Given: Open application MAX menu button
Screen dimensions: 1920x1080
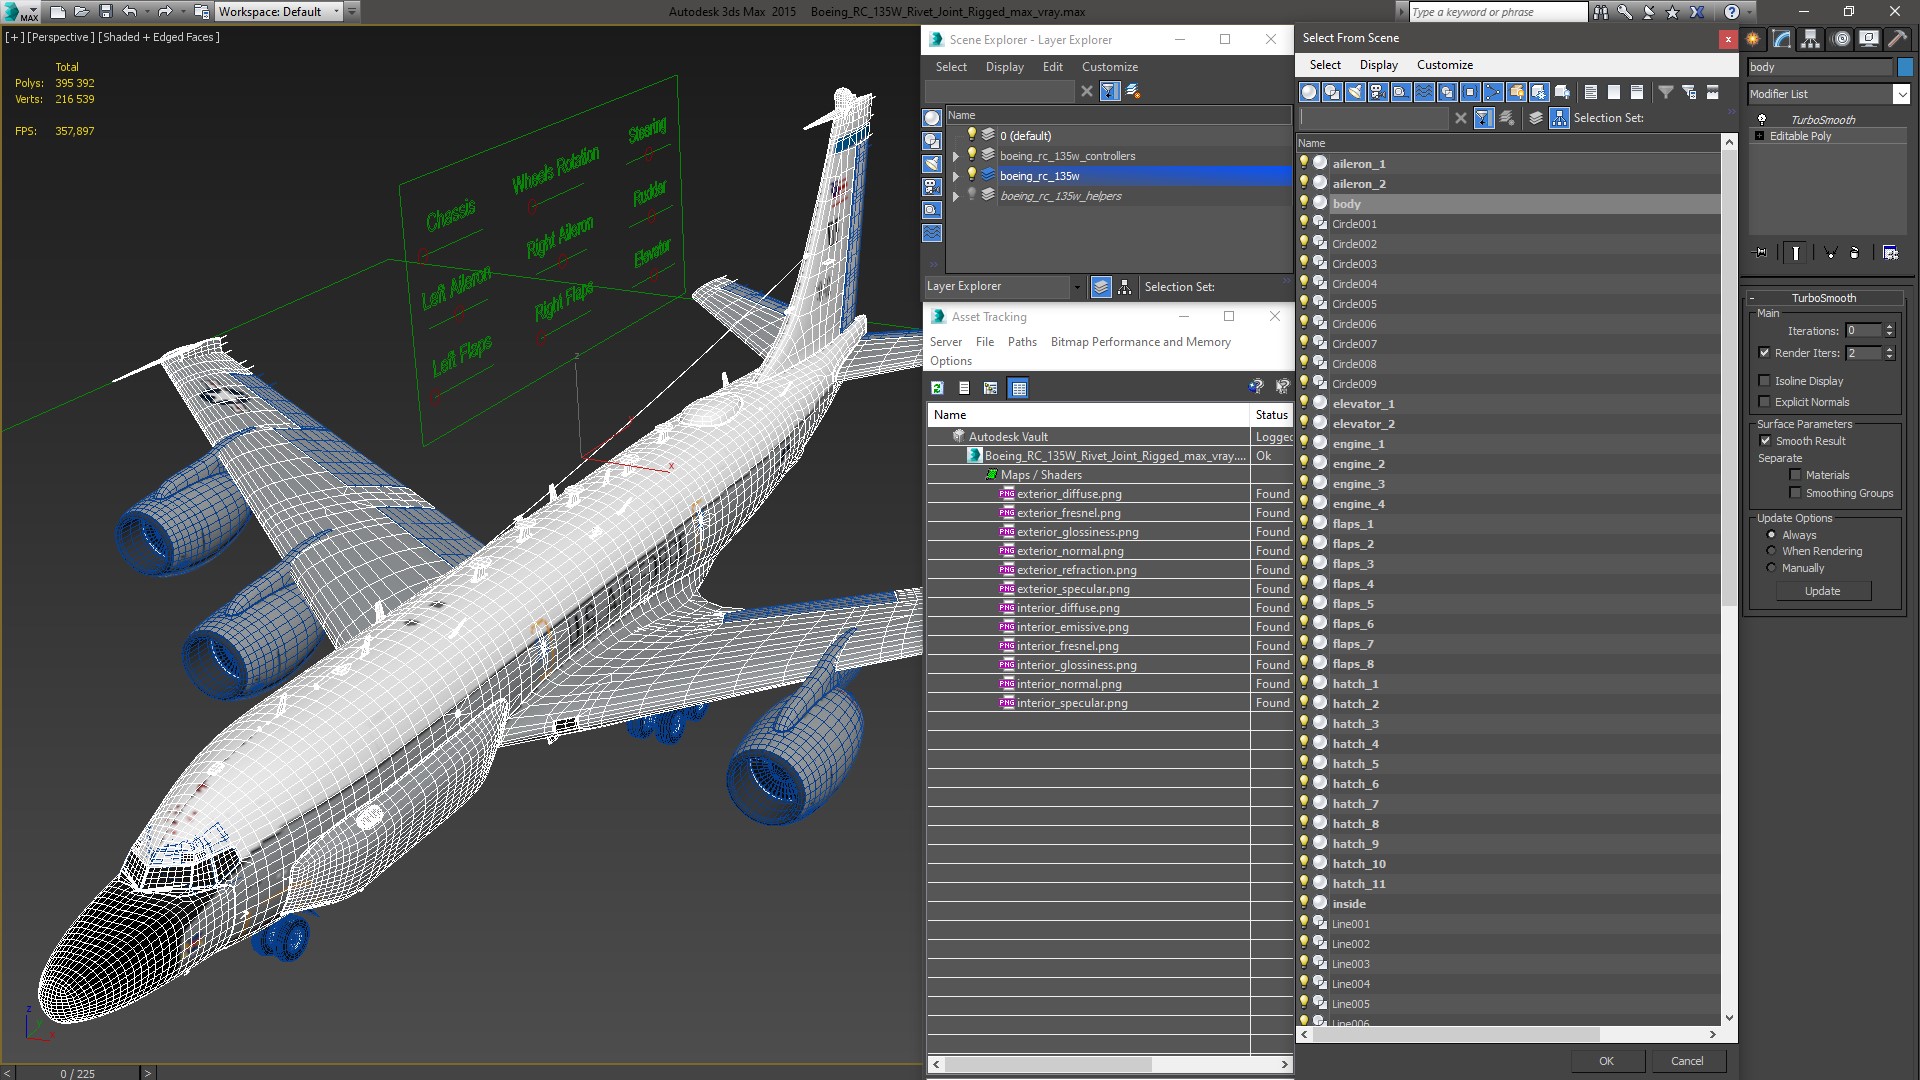Looking at the screenshot, I should 20,12.
